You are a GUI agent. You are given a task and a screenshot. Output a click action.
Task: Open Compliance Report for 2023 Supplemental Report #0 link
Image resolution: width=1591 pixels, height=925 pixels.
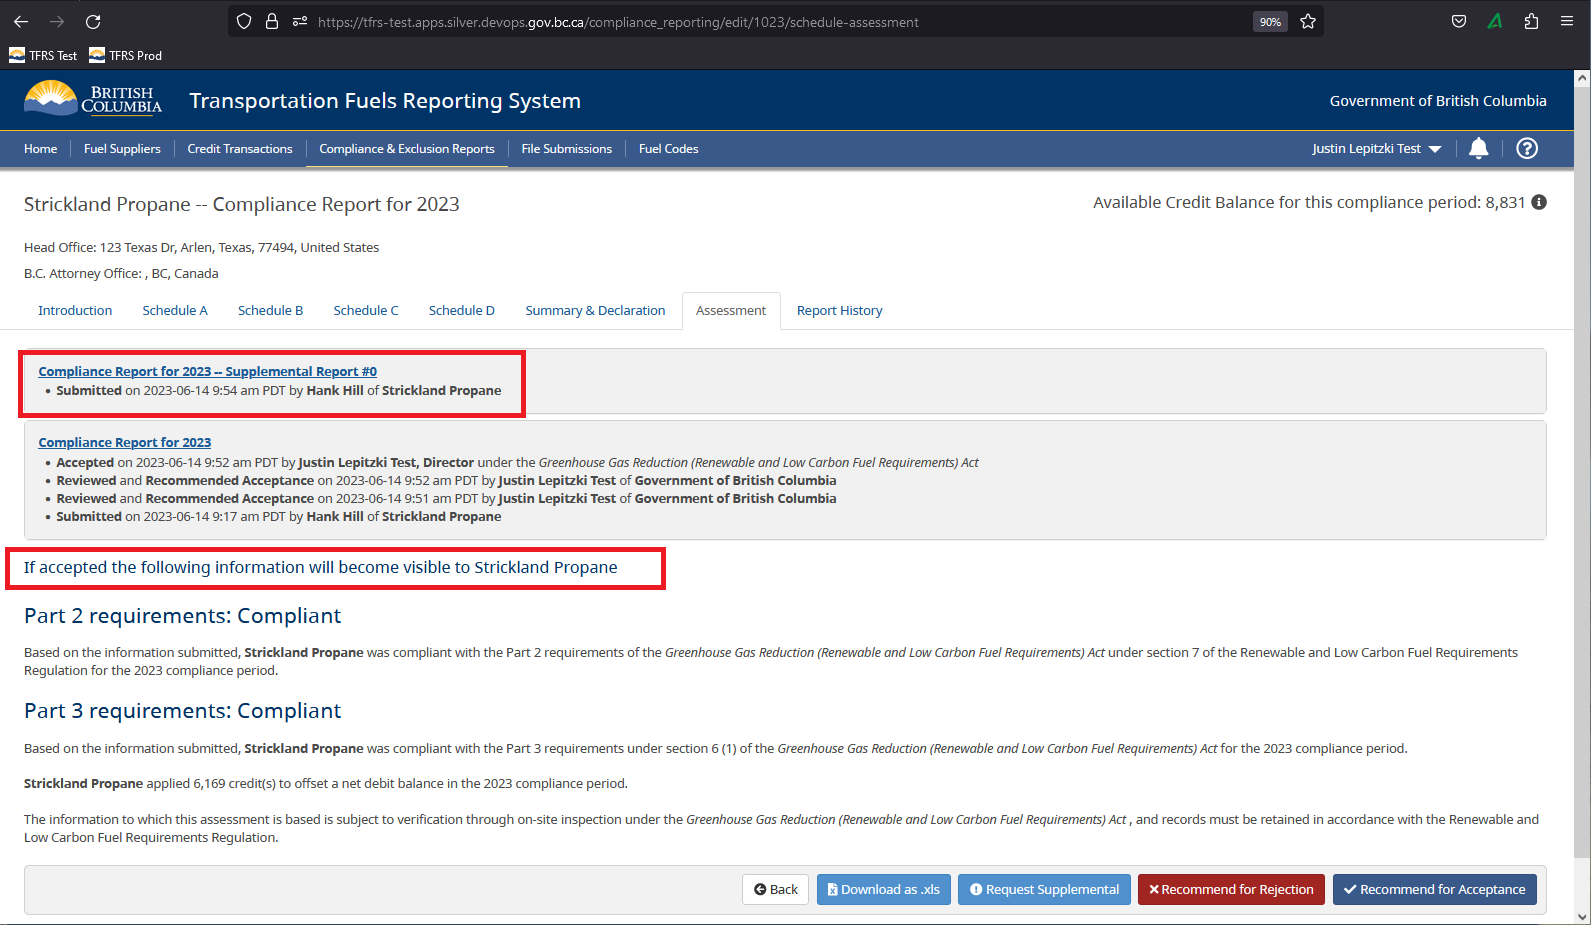tap(208, 371)
